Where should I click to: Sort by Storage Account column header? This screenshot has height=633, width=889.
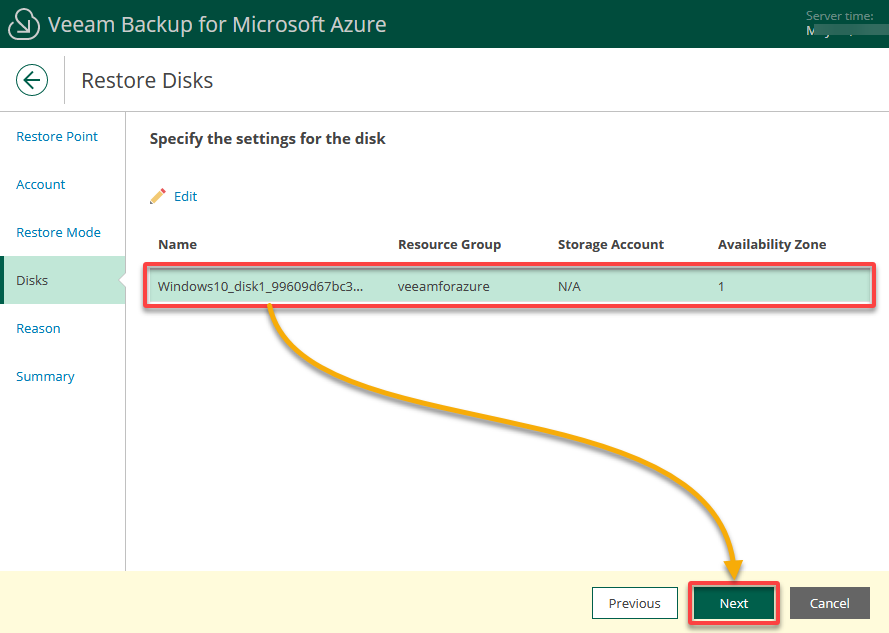point(611,244)
